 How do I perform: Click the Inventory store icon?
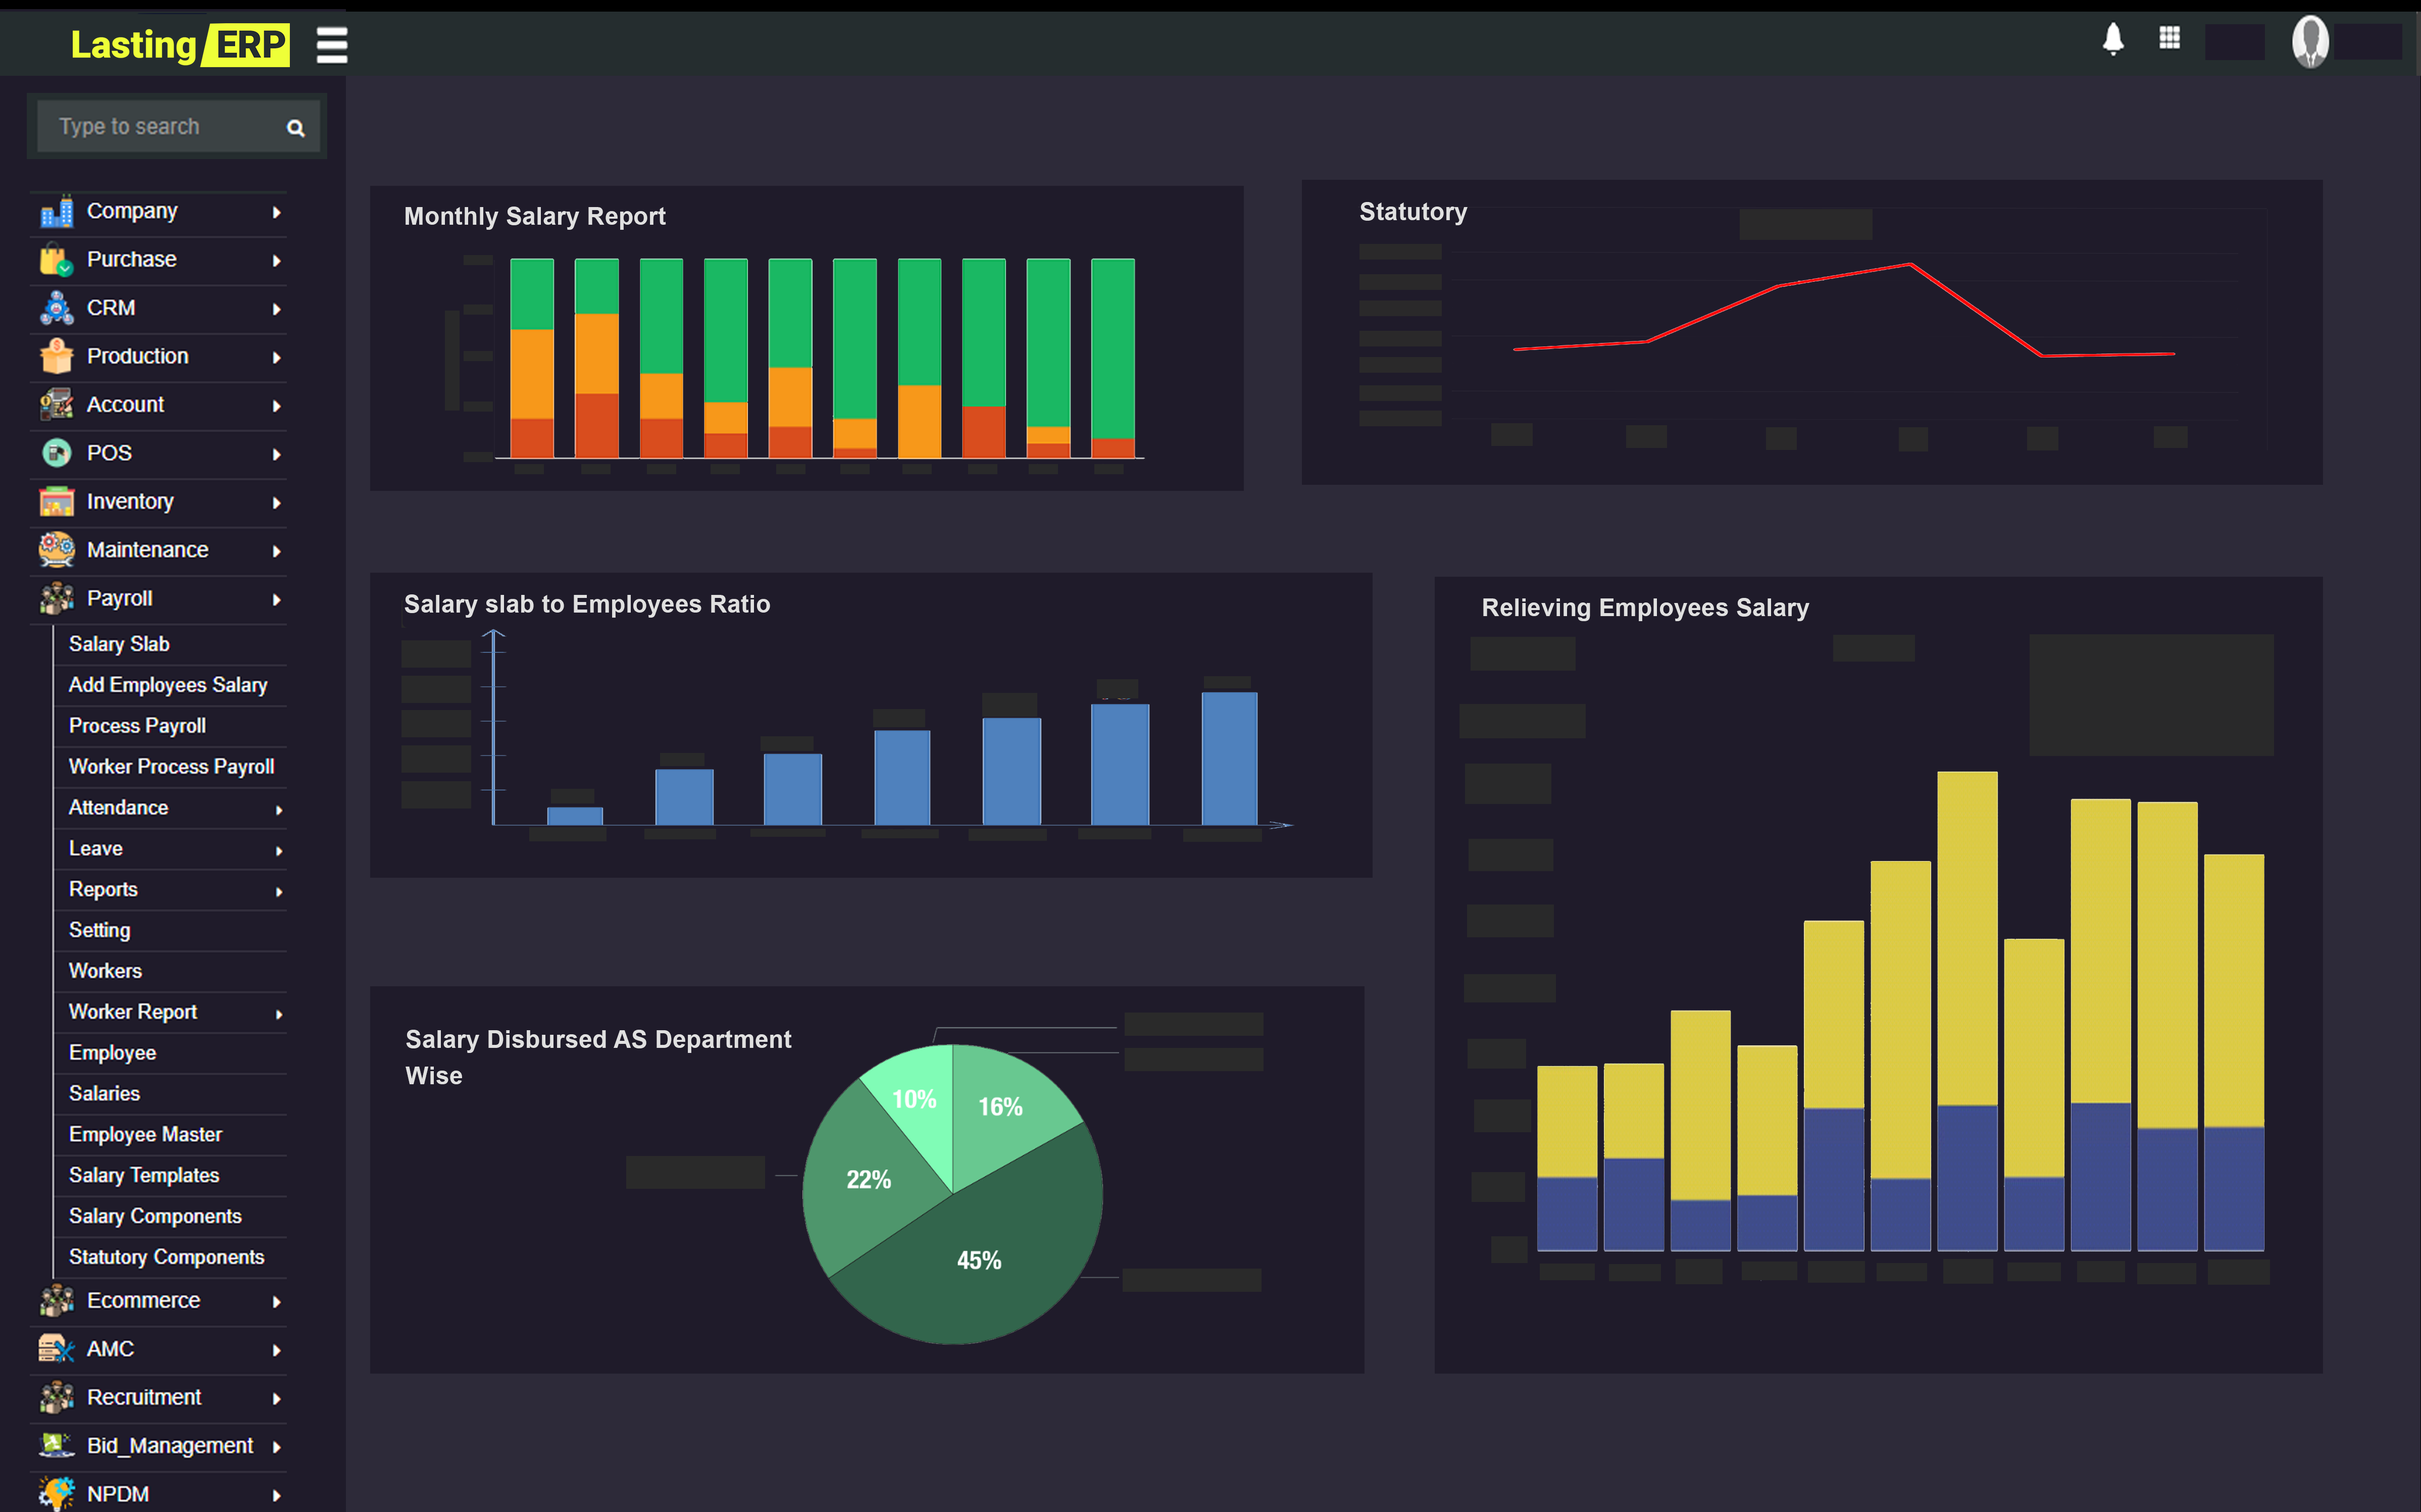pos(57,502)
